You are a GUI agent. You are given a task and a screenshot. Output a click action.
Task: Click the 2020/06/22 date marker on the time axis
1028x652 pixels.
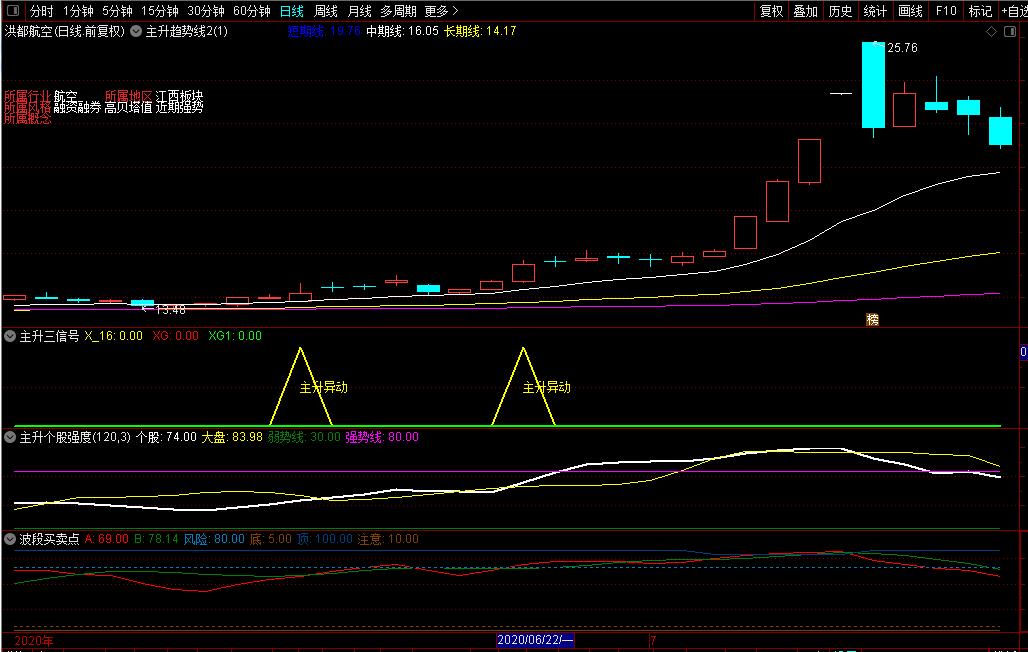[x=535, y=640]
